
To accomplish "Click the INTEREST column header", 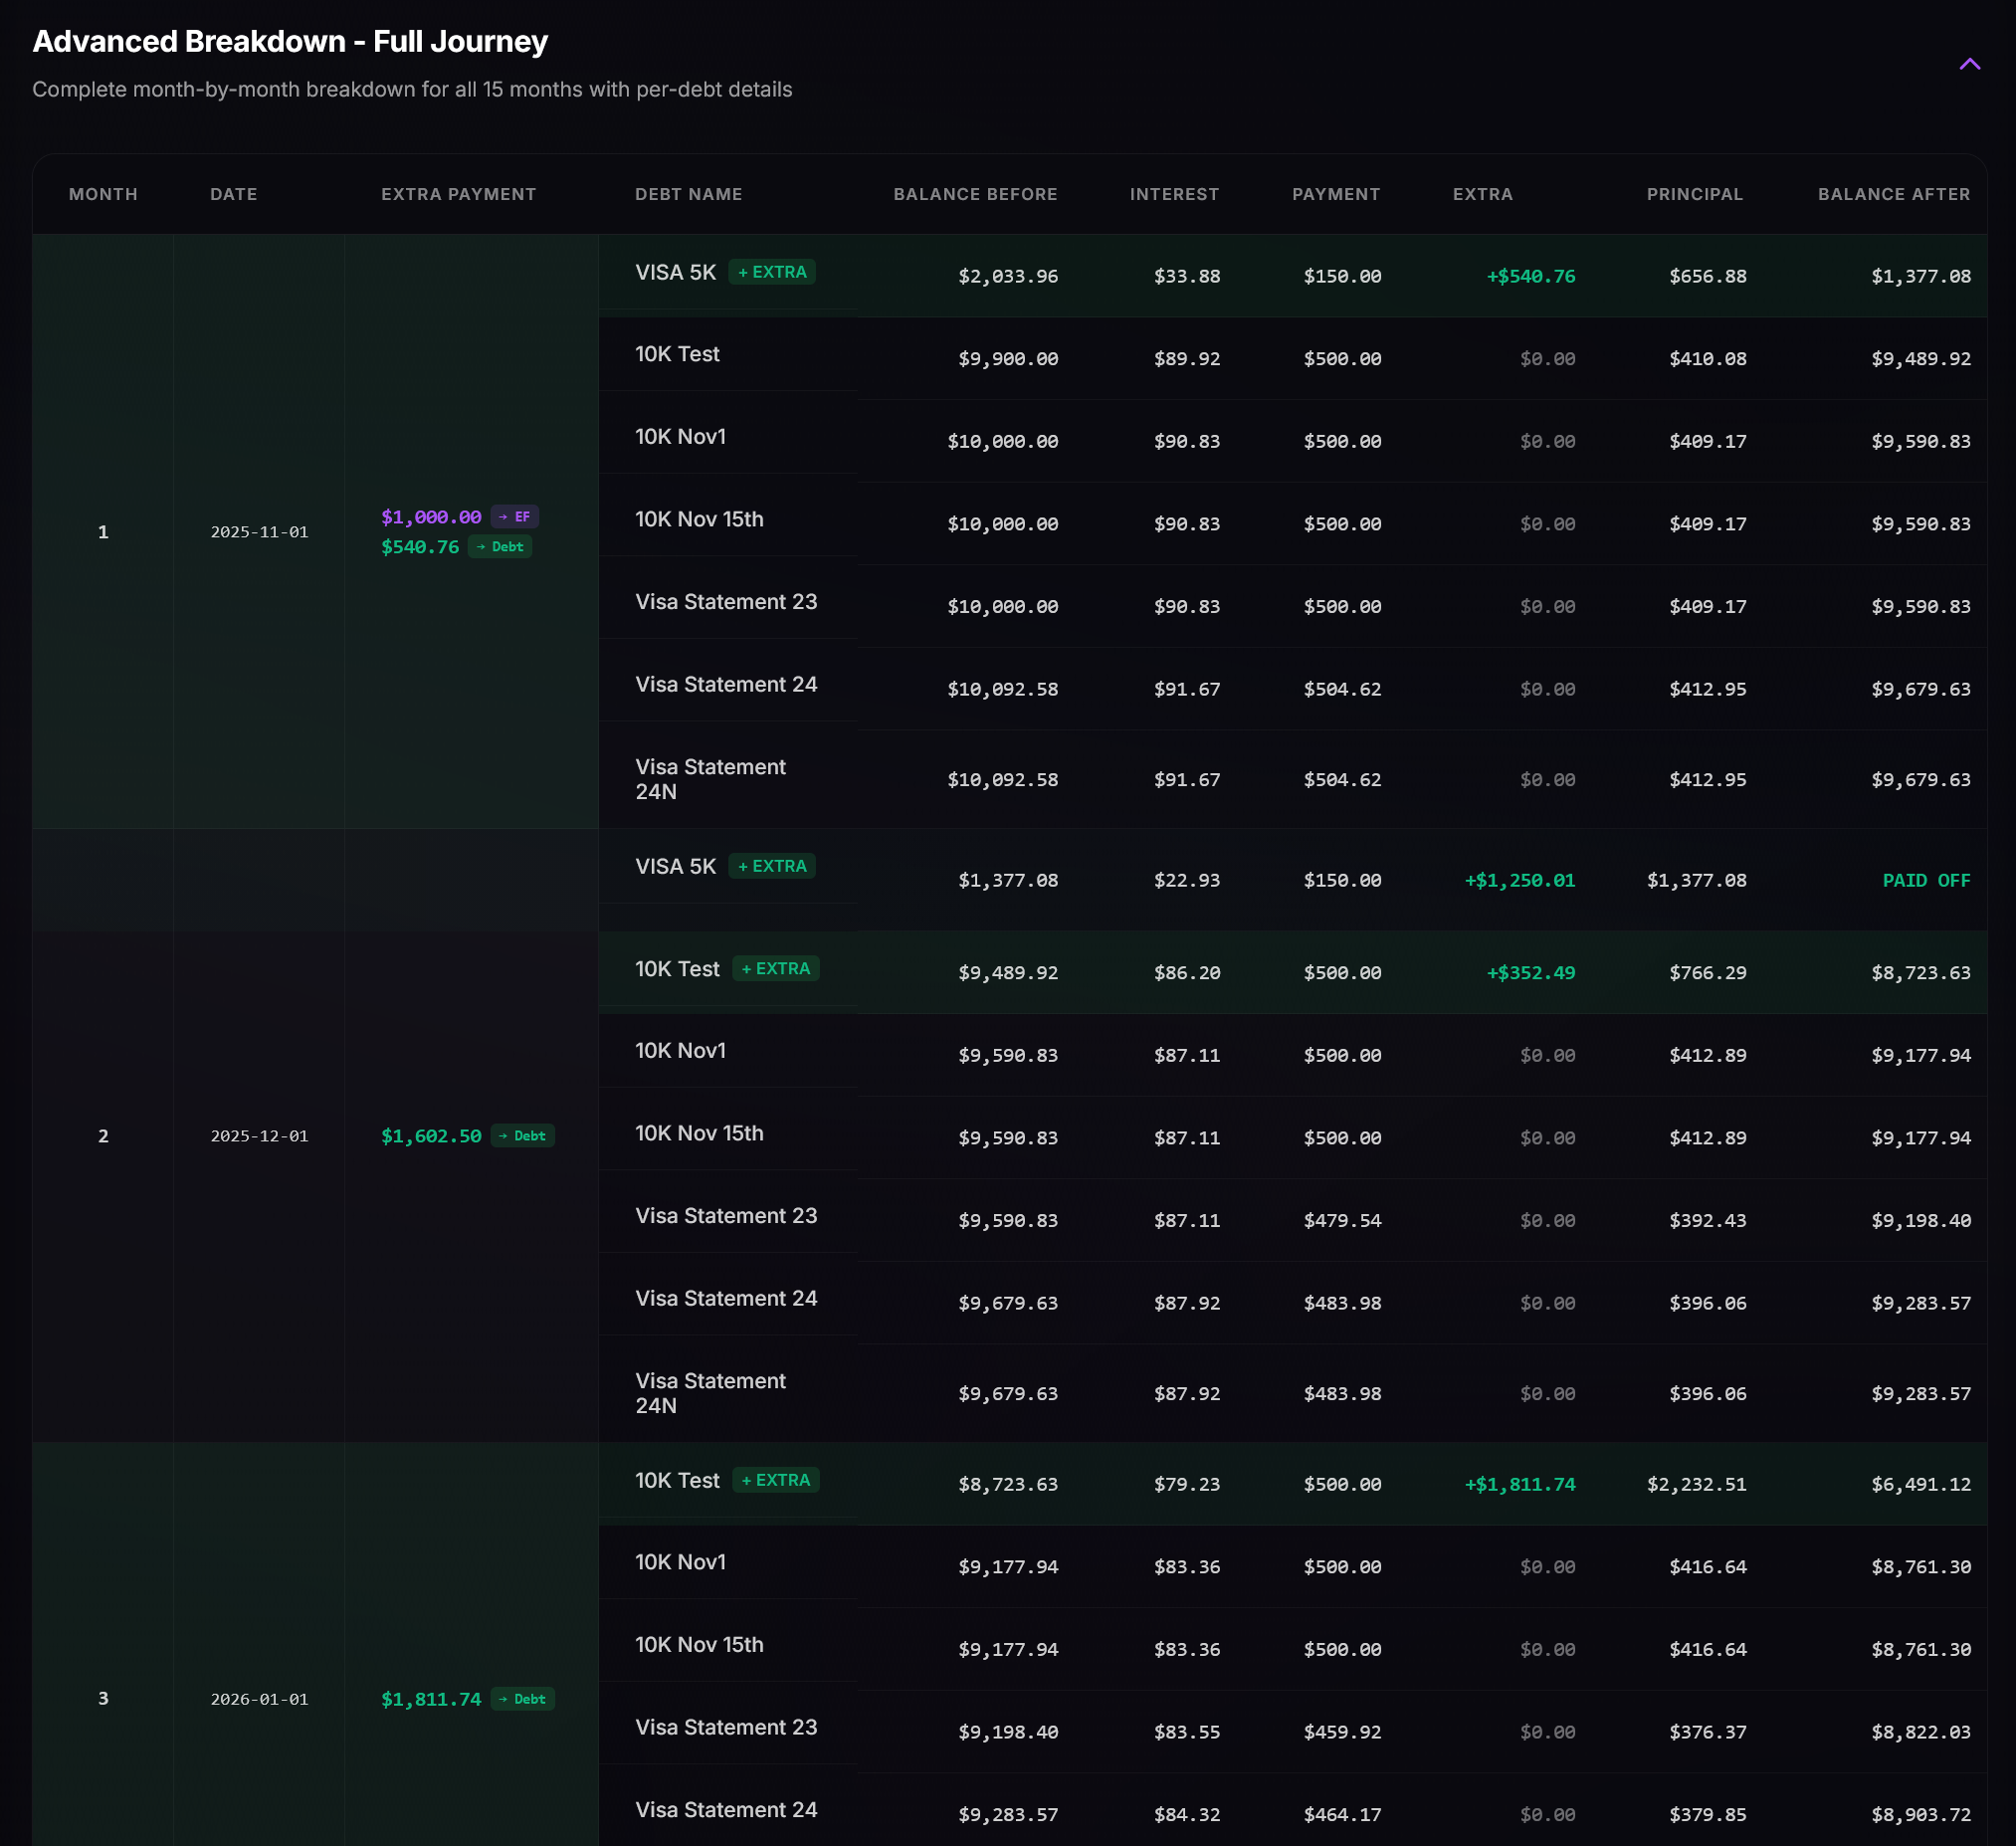I will (1174, 194).
